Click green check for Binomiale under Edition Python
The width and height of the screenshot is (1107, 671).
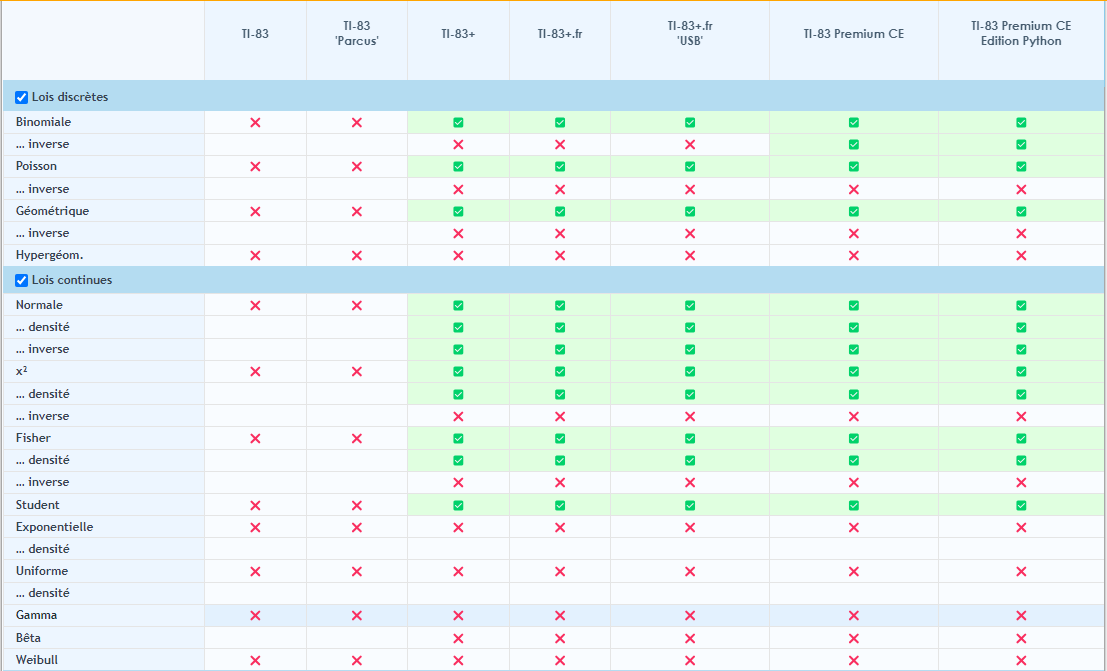pos(1021,123)
